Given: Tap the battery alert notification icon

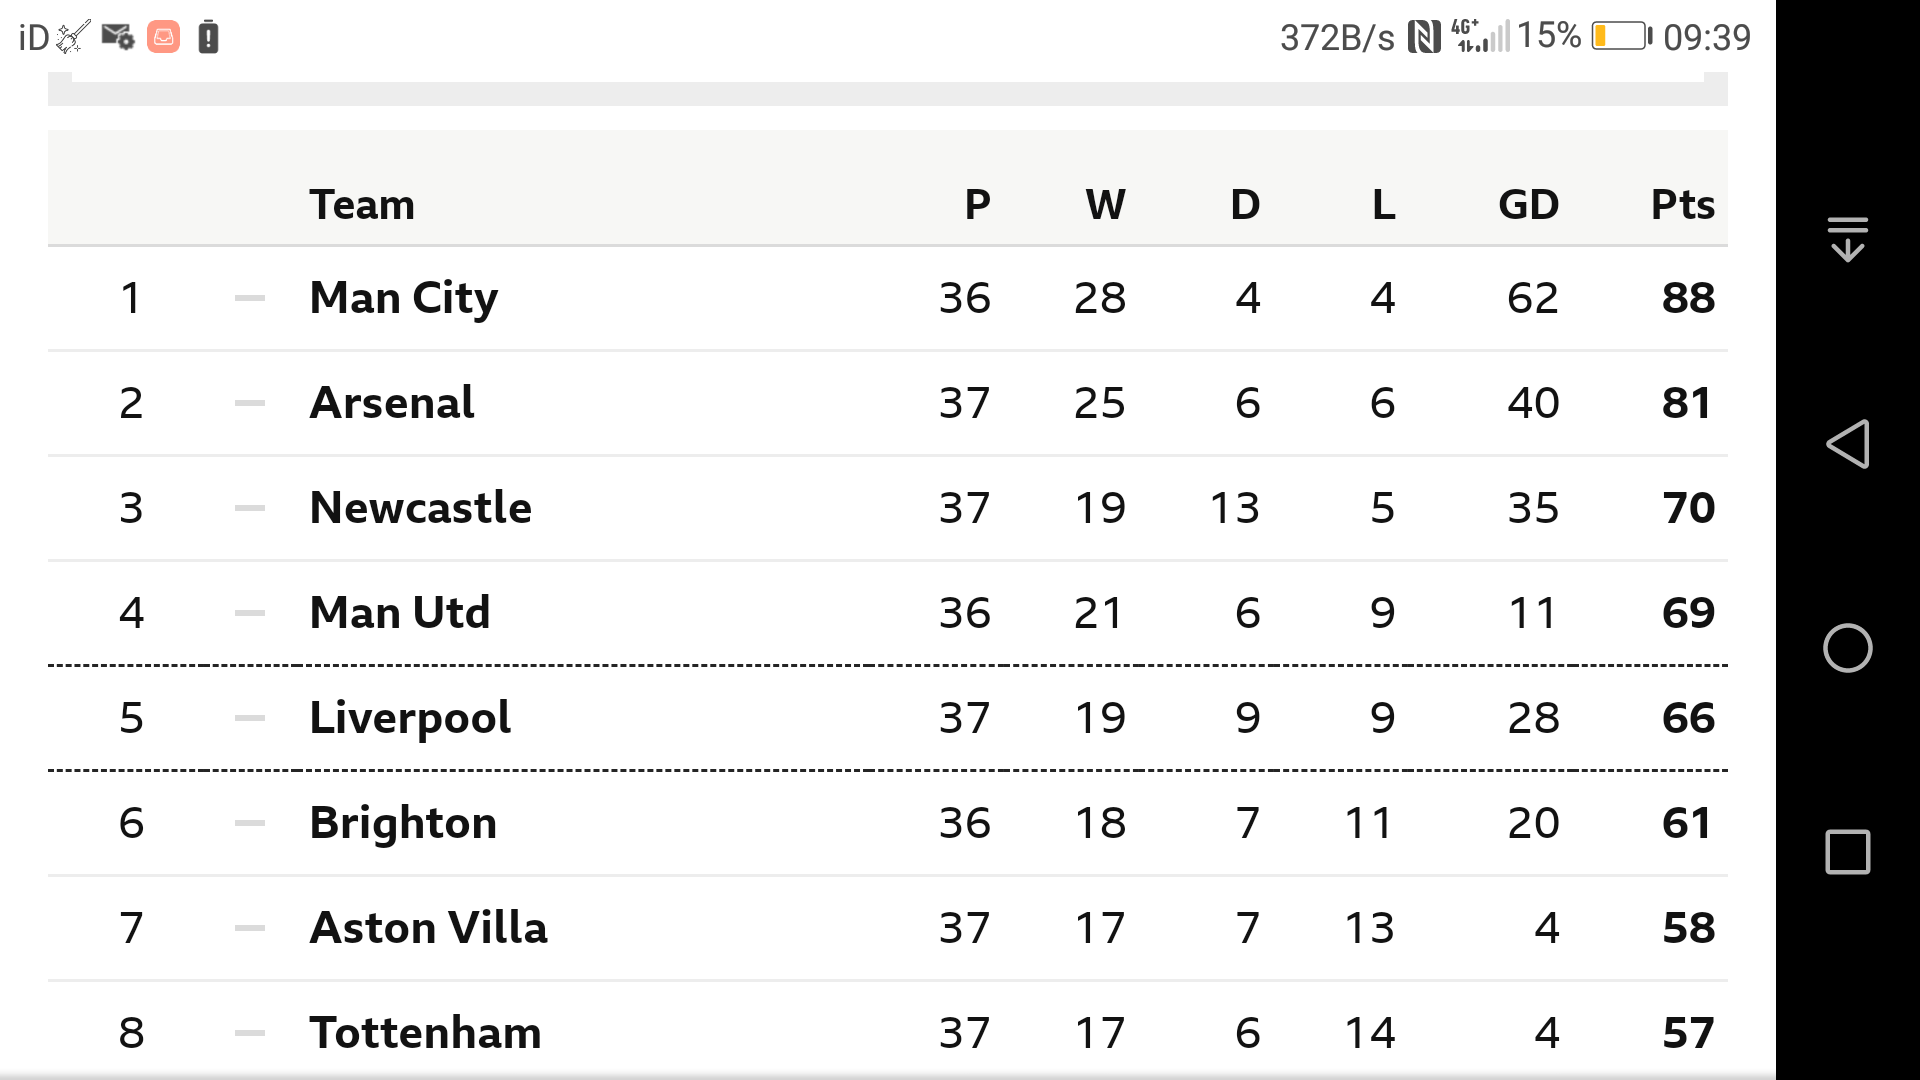Looking at the screenshot, I should pyautogui.click(x=208, y=37).
